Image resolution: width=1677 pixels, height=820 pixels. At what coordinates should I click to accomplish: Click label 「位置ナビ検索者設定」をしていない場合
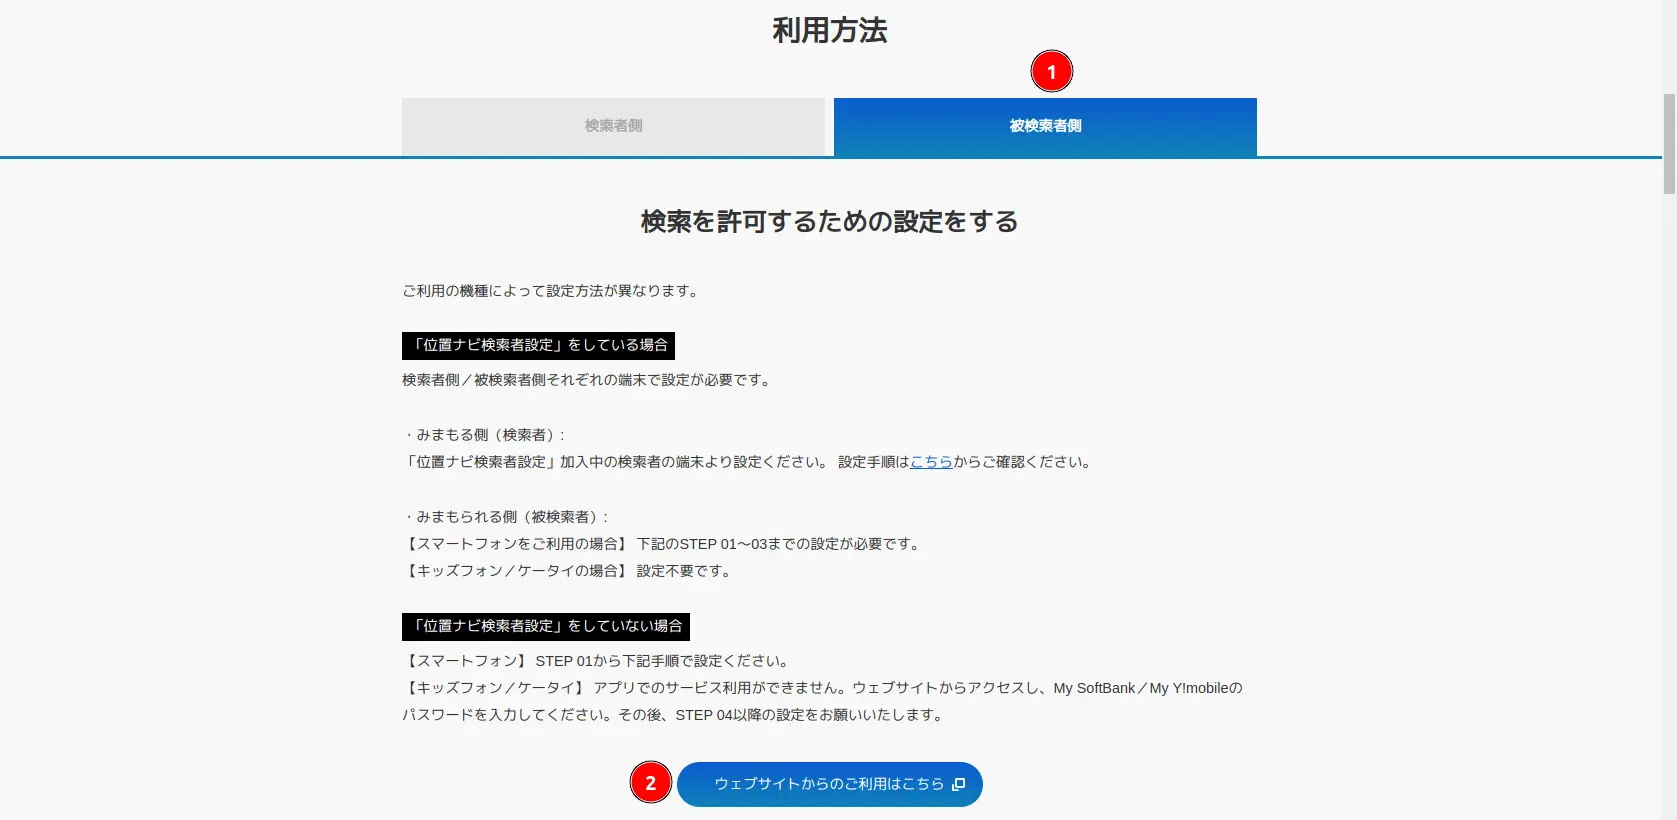[x=546, y=627]
